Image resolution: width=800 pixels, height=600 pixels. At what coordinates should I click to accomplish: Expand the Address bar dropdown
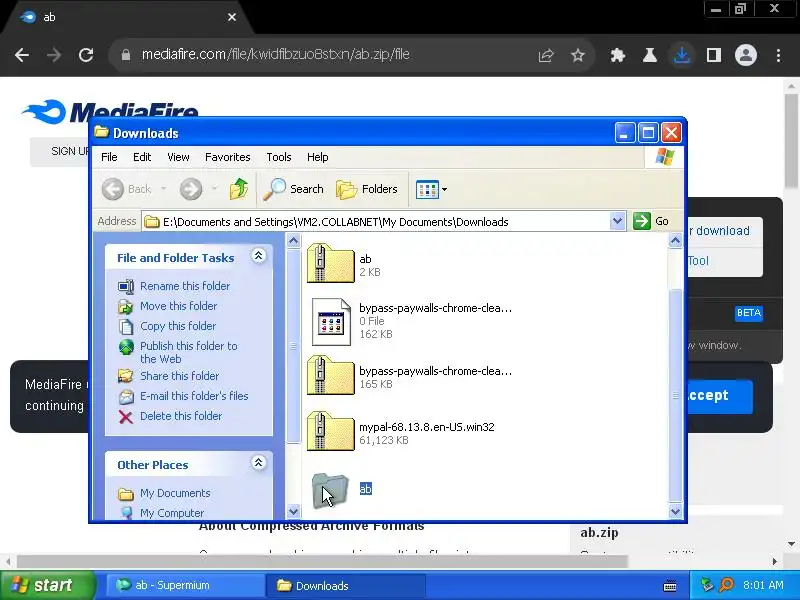point(617,221)
